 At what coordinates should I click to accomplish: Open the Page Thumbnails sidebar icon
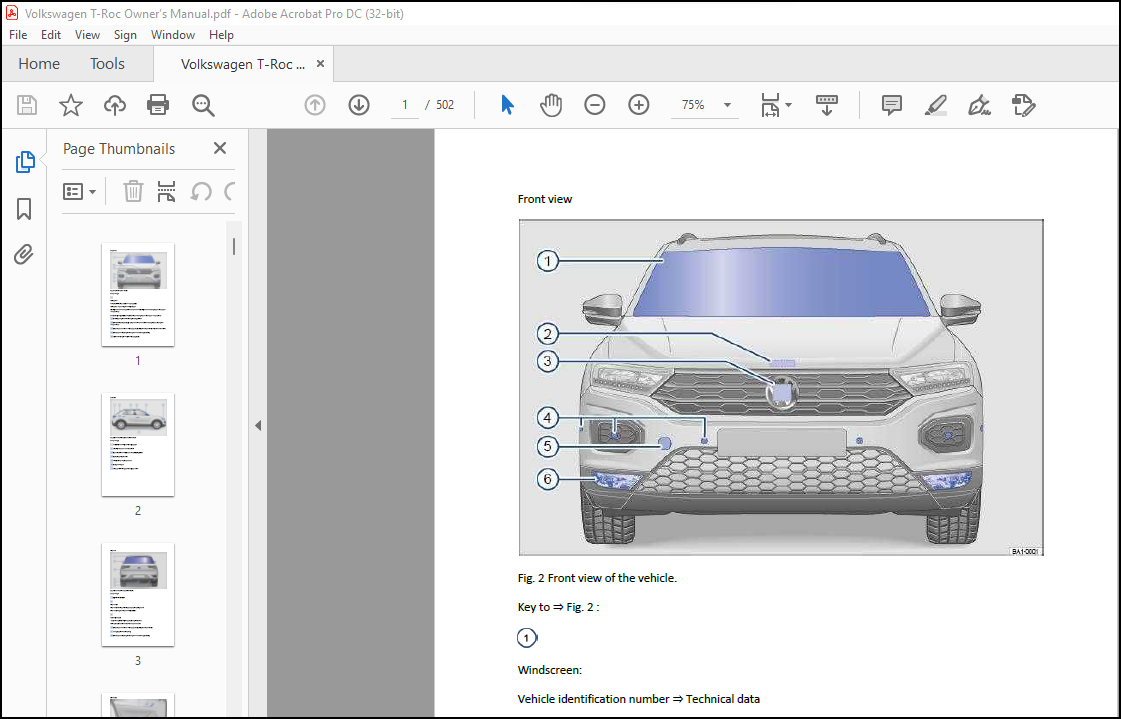coord(25,162)
